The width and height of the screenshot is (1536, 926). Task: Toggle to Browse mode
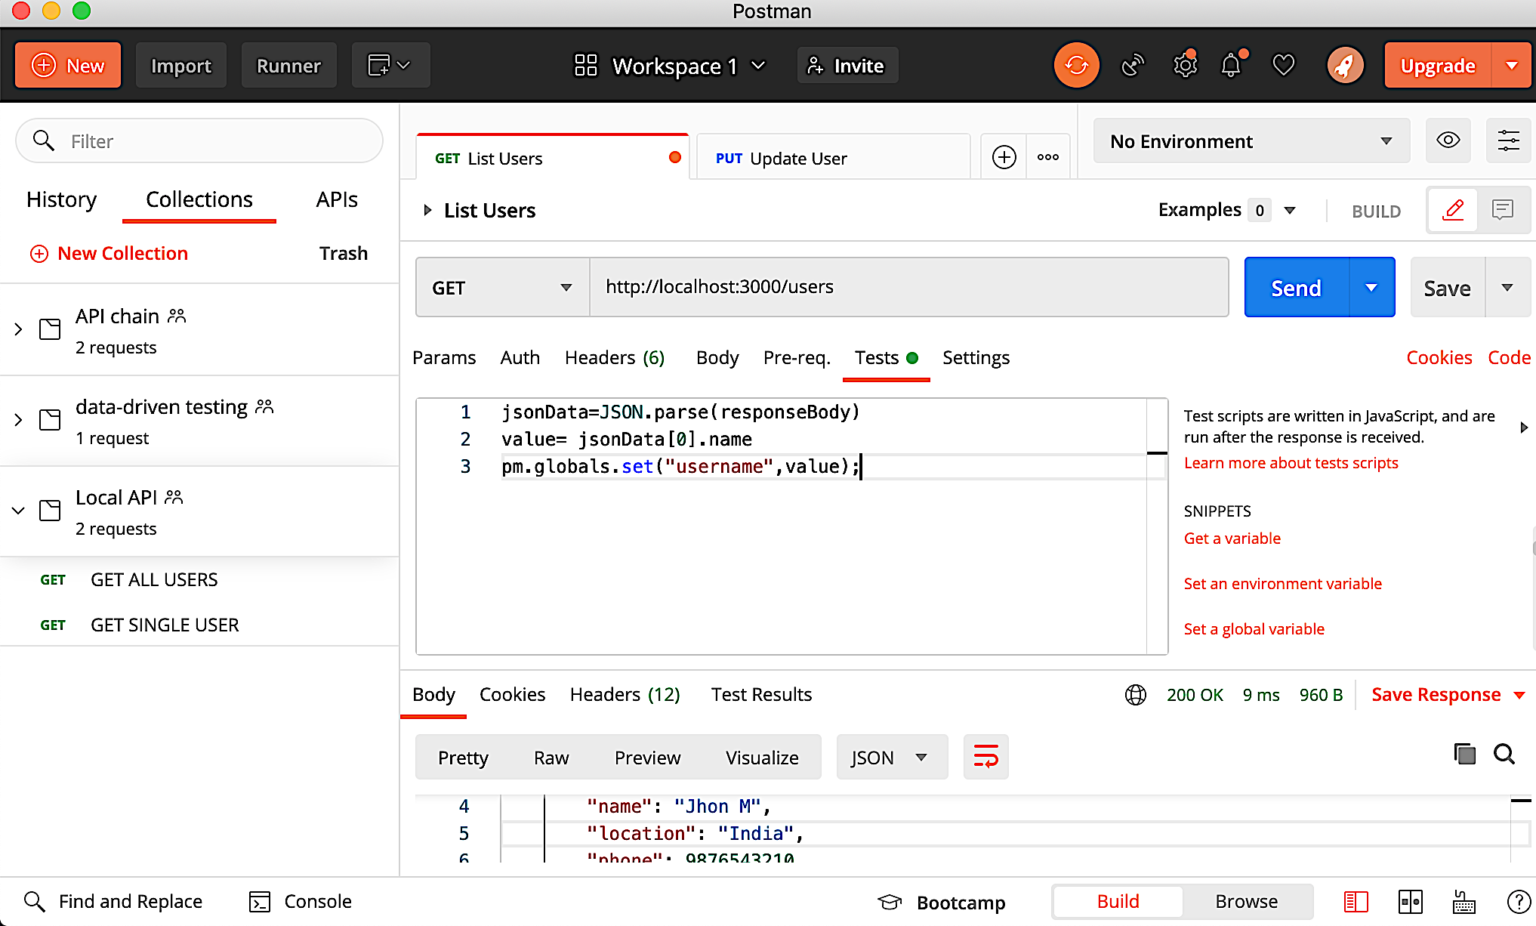1246,902
